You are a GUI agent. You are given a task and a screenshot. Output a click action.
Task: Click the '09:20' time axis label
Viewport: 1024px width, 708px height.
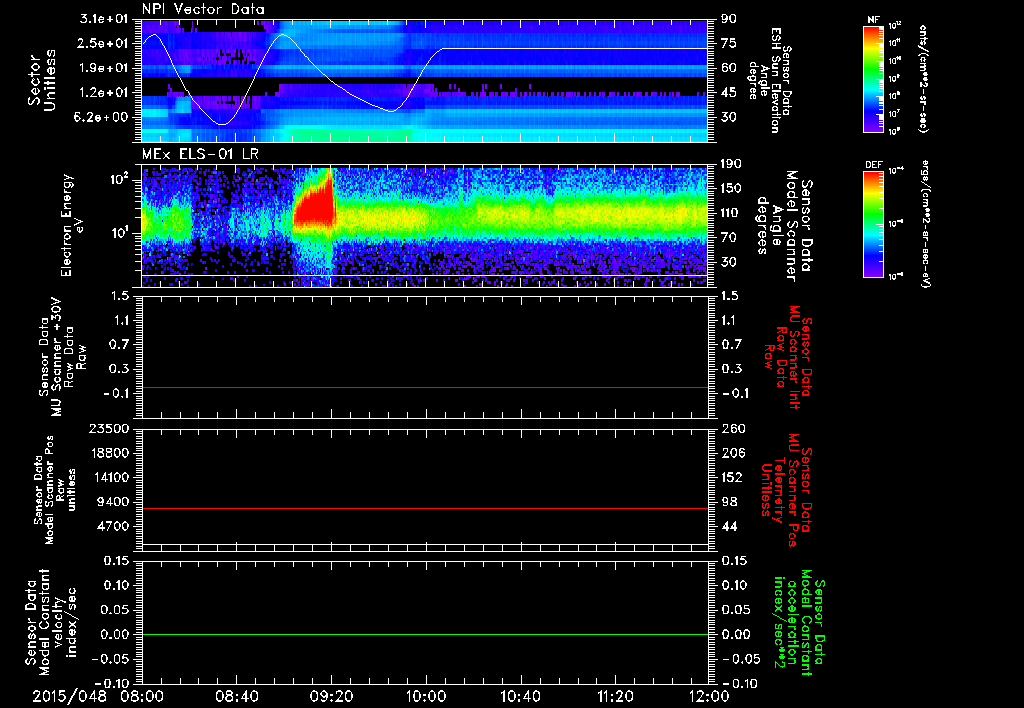point(331,696)
